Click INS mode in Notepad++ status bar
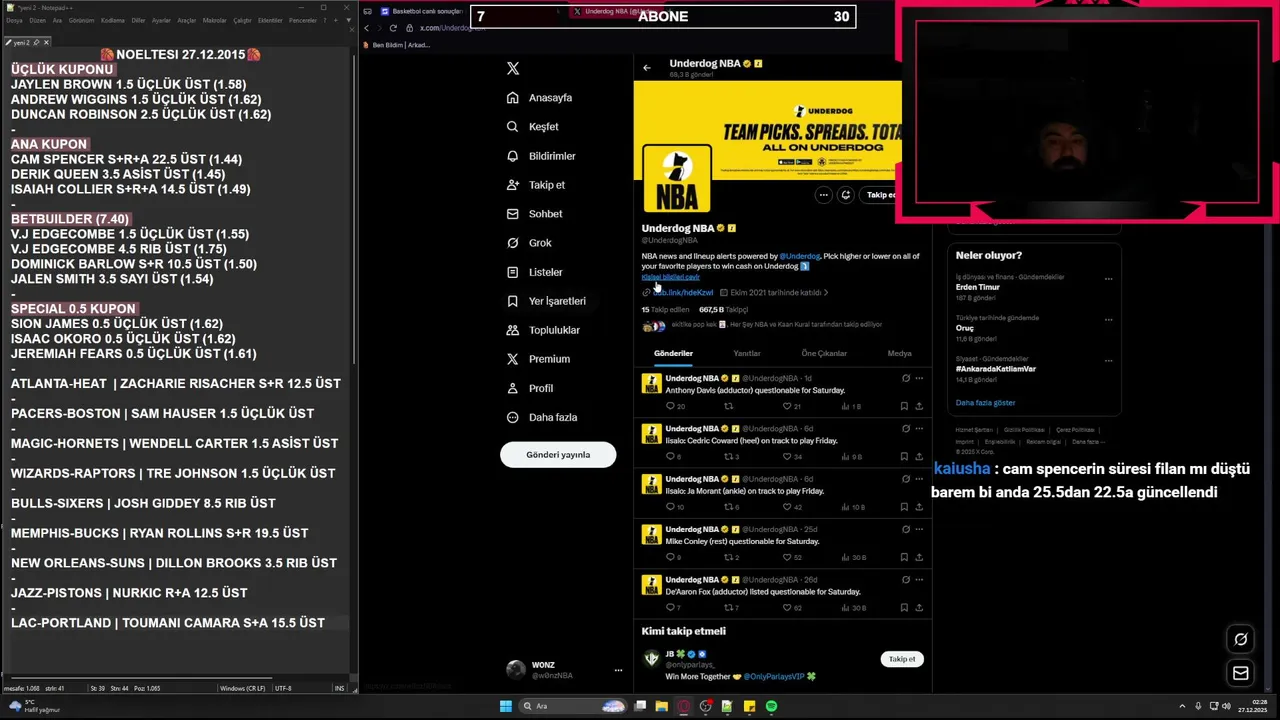This screenshot has height=720, width=1280. point(339,688)
